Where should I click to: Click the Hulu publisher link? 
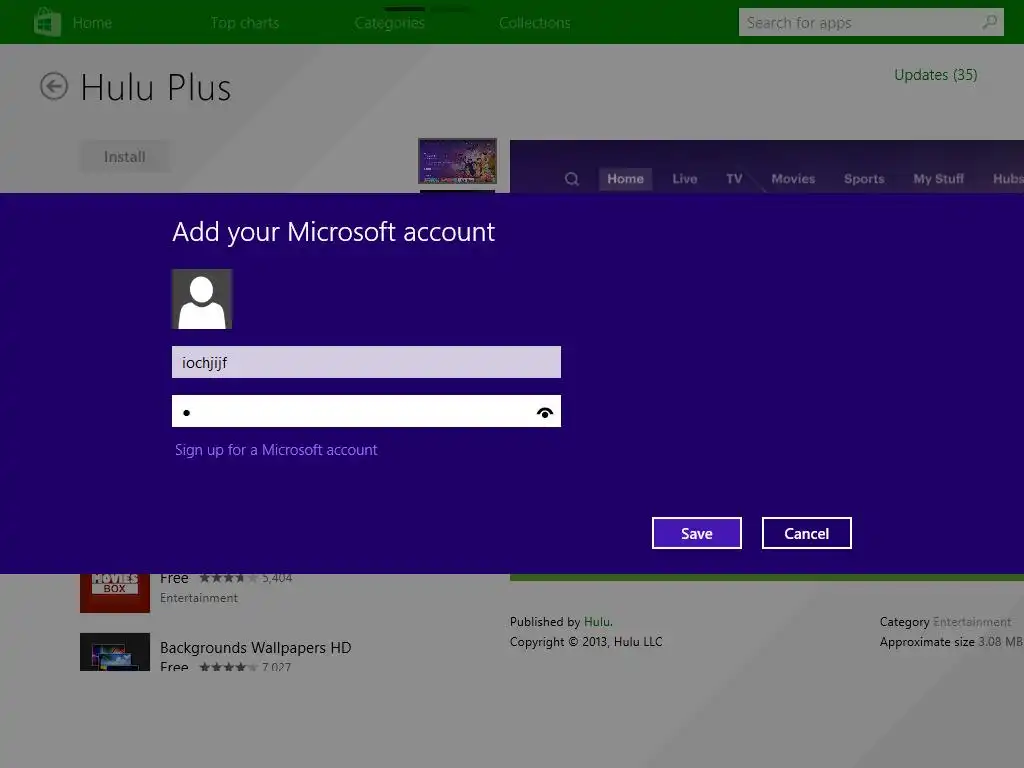pyautogui.click(x=597, y=622)
